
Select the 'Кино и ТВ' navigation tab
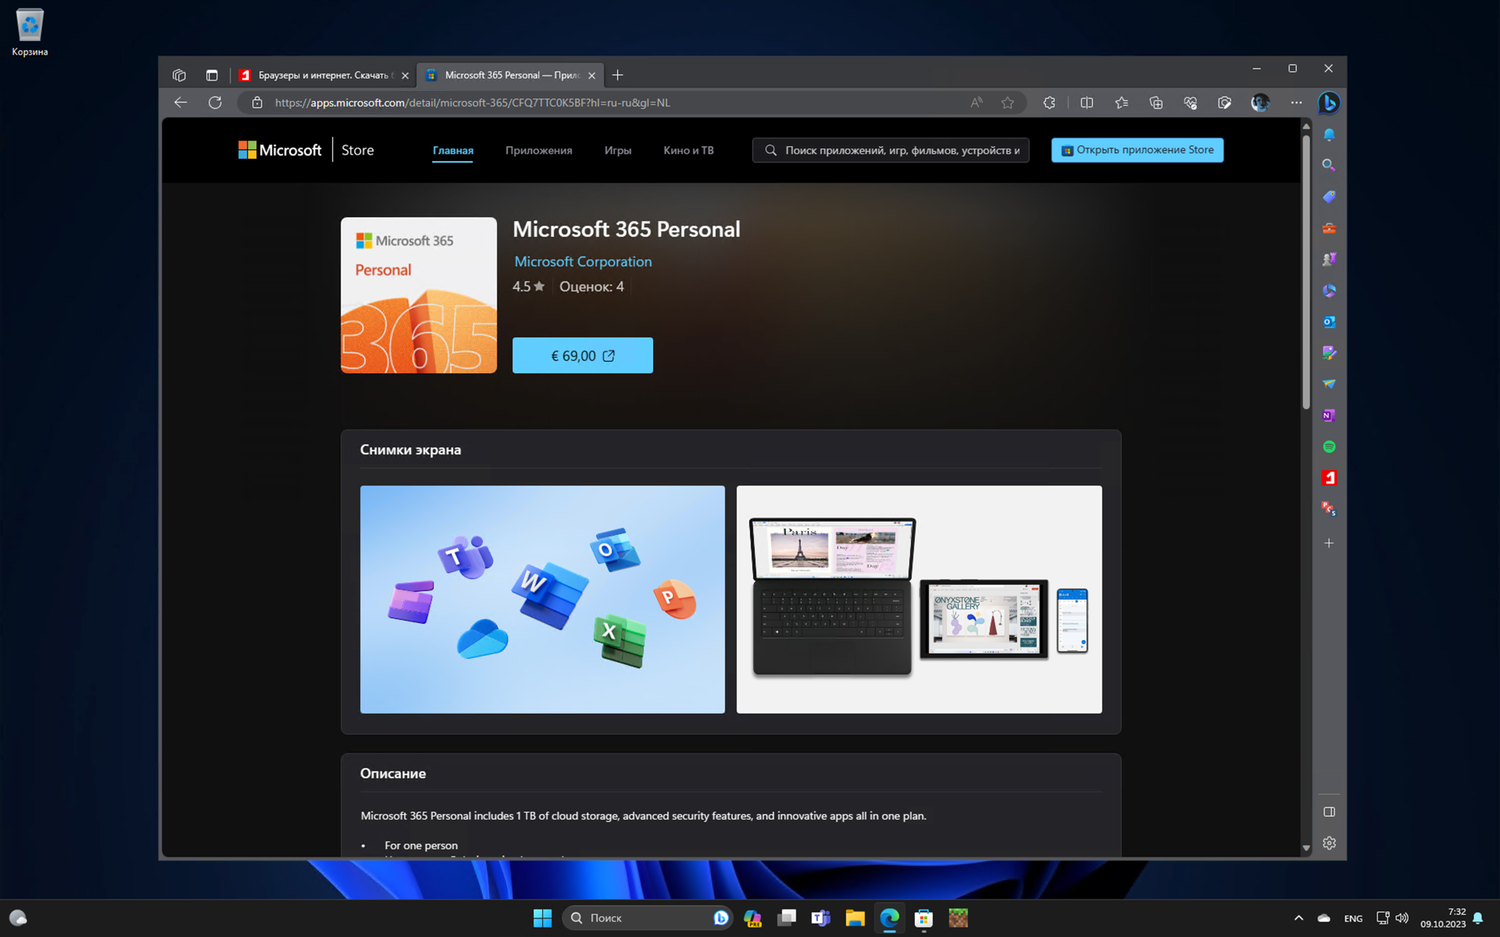[x=689, y=150]
